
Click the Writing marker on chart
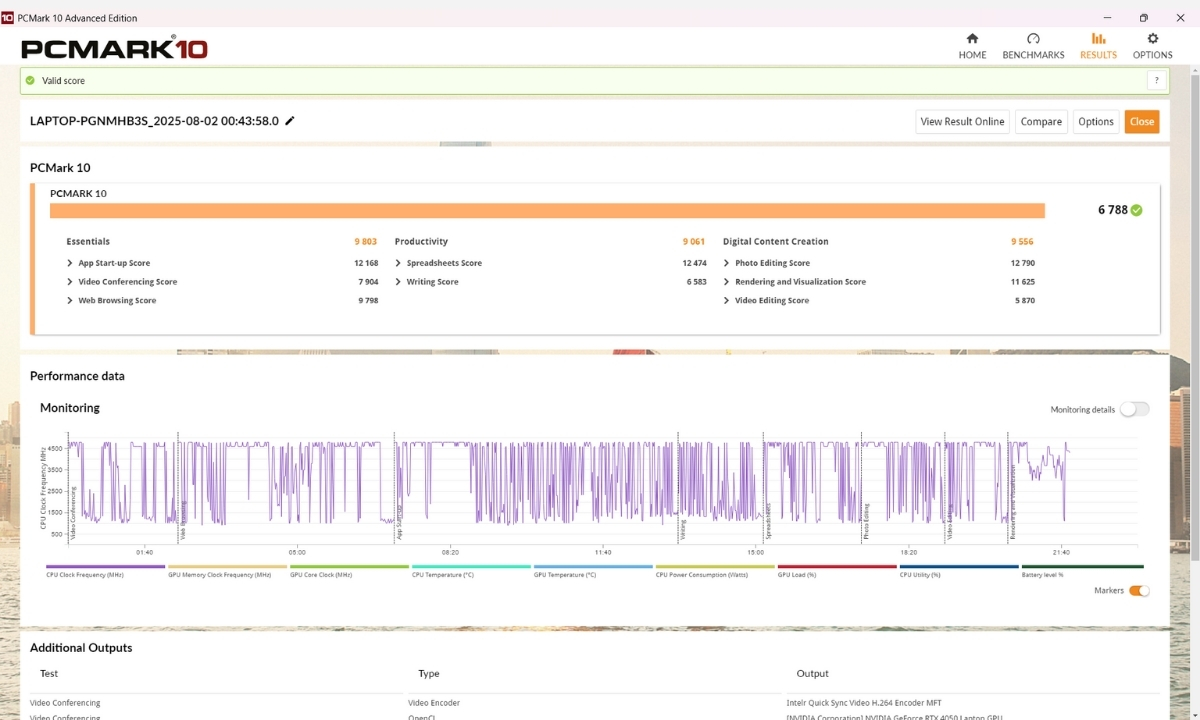683,530
